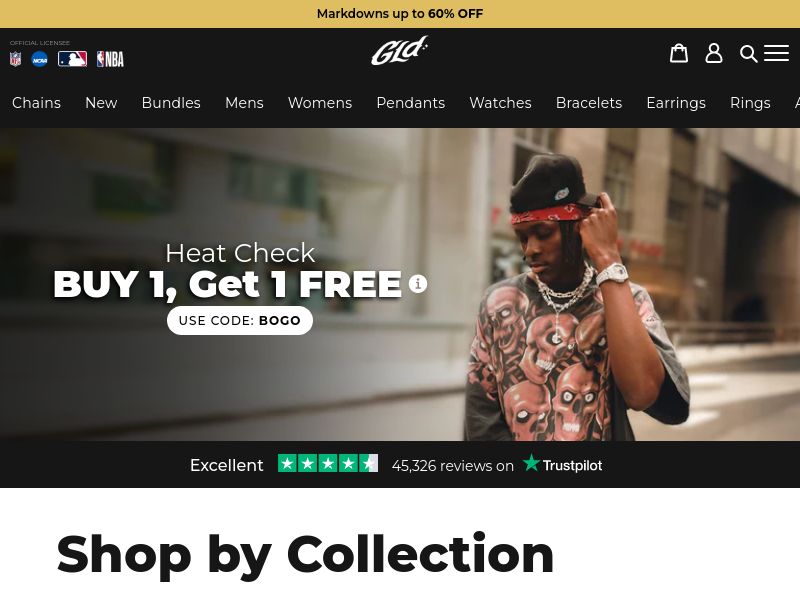Open the Bundles category
This screenshot has width=800, height=600.
(x=171, y=103)
